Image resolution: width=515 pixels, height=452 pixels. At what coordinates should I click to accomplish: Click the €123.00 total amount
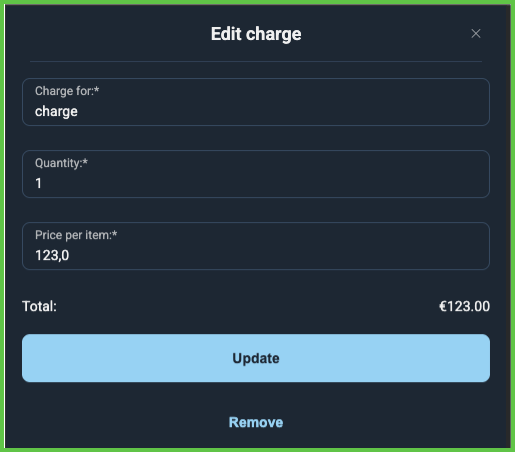[x=464, y=306]
